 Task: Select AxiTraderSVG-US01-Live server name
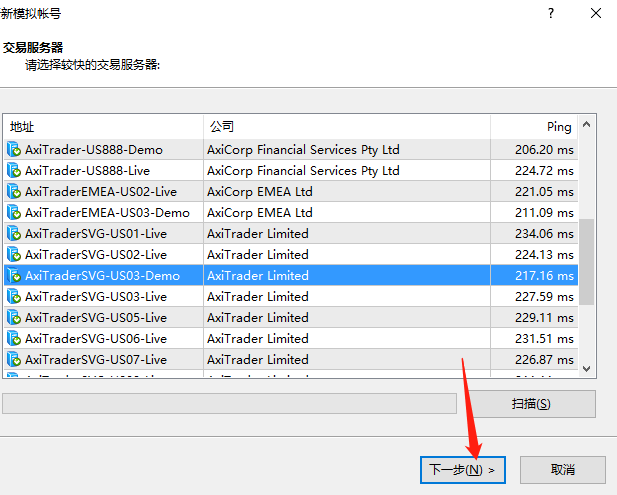(96, 233)
